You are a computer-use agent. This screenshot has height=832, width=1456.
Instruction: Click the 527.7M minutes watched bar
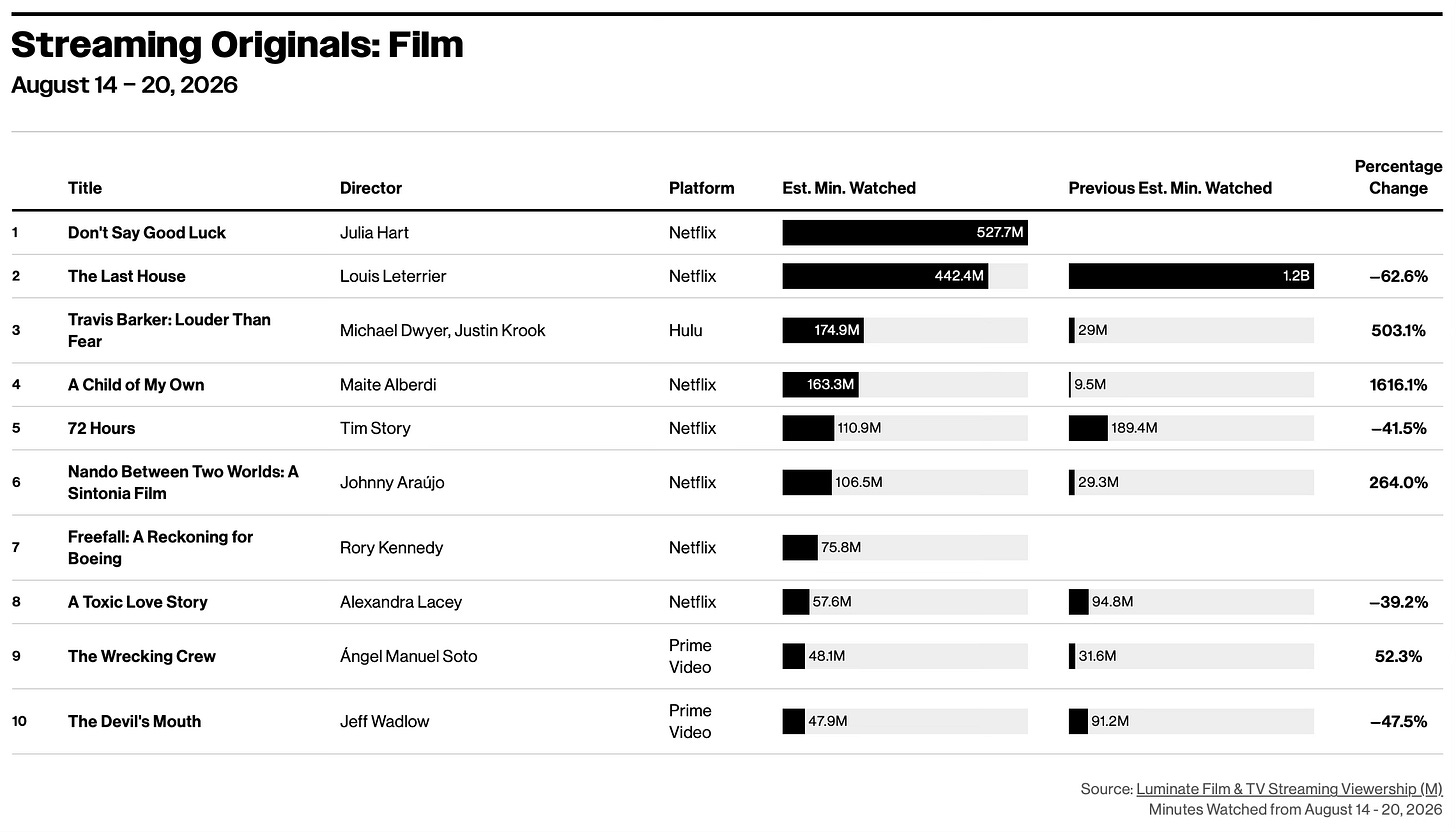(905, 233)
